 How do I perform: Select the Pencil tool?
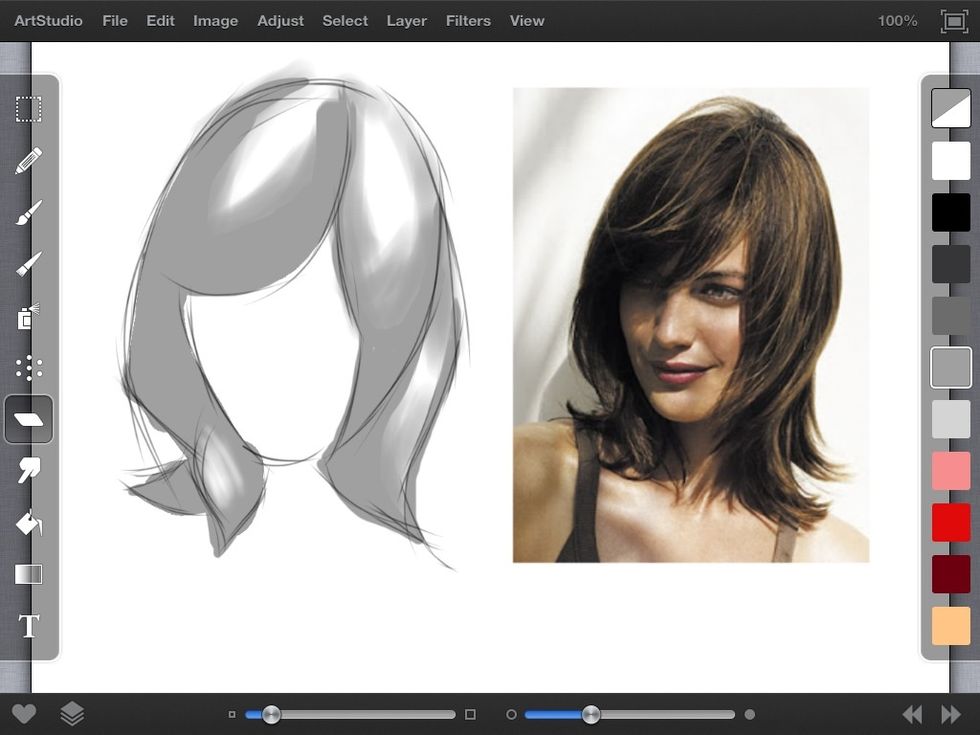28,161
